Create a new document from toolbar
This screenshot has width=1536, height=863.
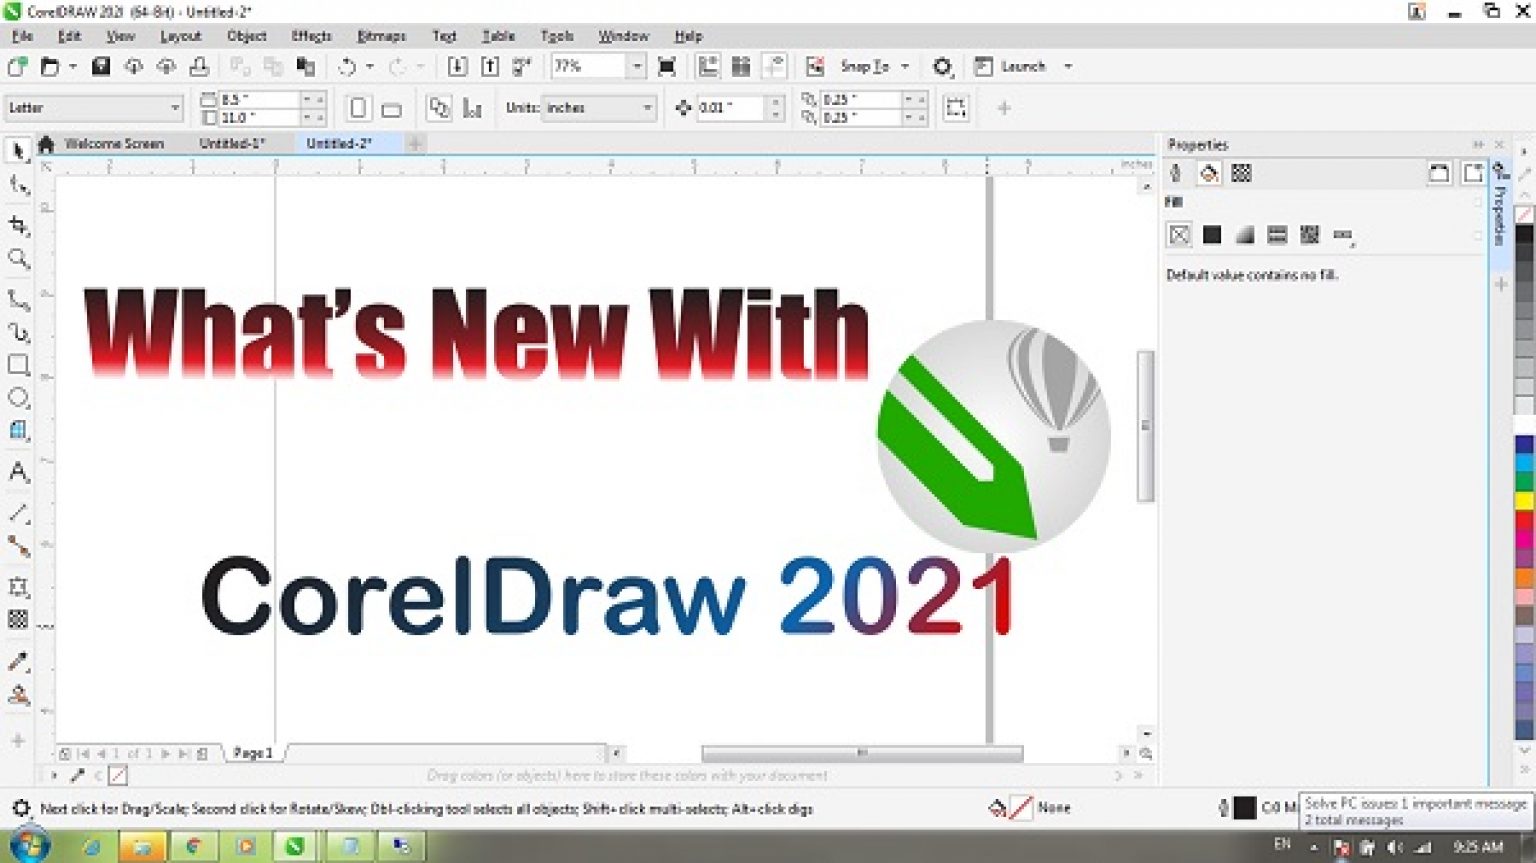coord(17,67)
